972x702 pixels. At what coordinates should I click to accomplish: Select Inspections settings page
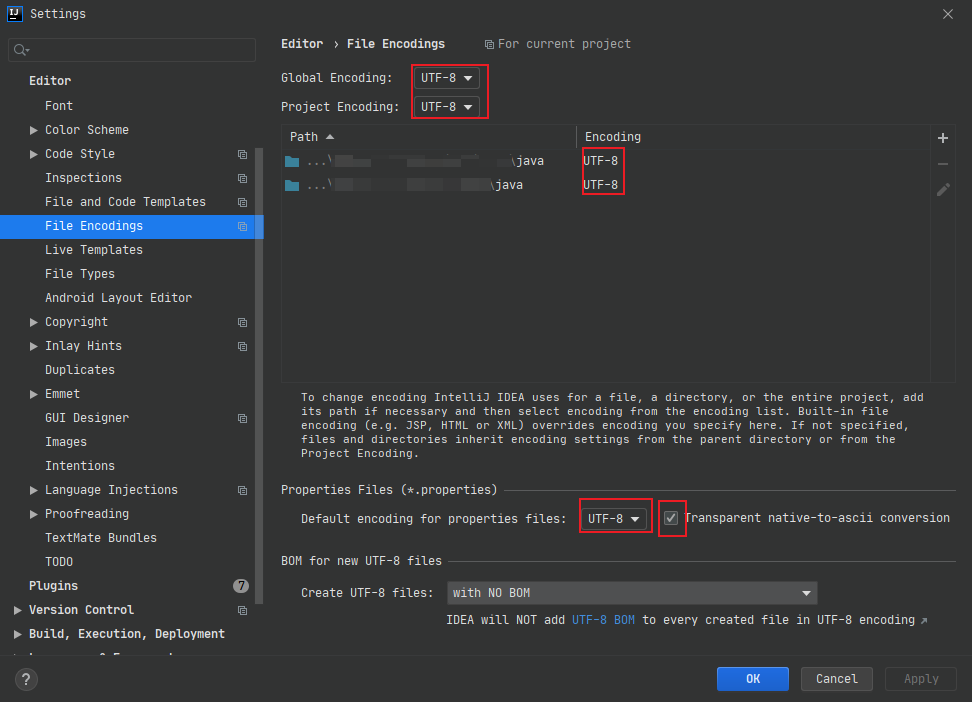(84, 178)
